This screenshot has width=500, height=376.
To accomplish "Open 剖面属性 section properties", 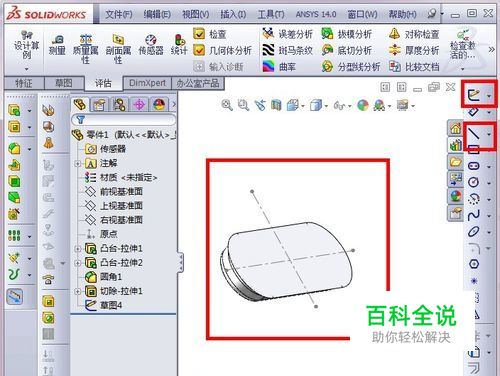I will tap(118, 49).
